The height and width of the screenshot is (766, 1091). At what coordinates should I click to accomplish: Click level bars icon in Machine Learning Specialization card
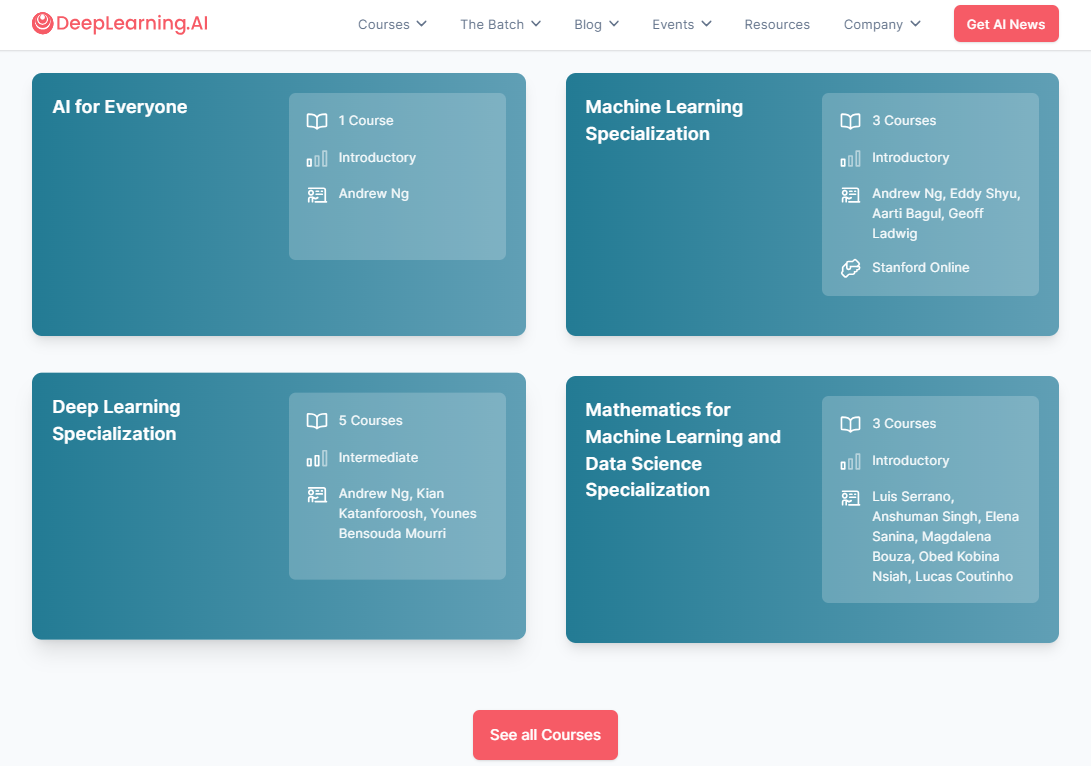850,158
